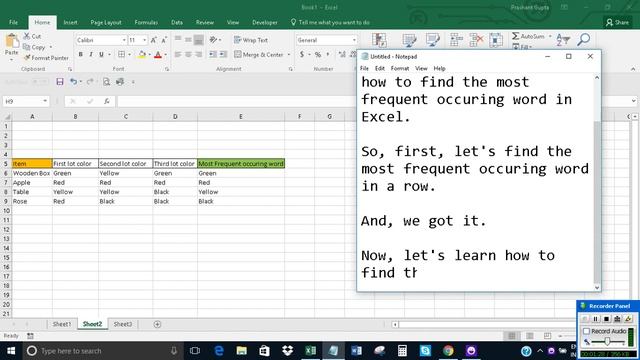Open Notepad Format menu
This screenshot has height=360, width=640.
pos(400,69)
